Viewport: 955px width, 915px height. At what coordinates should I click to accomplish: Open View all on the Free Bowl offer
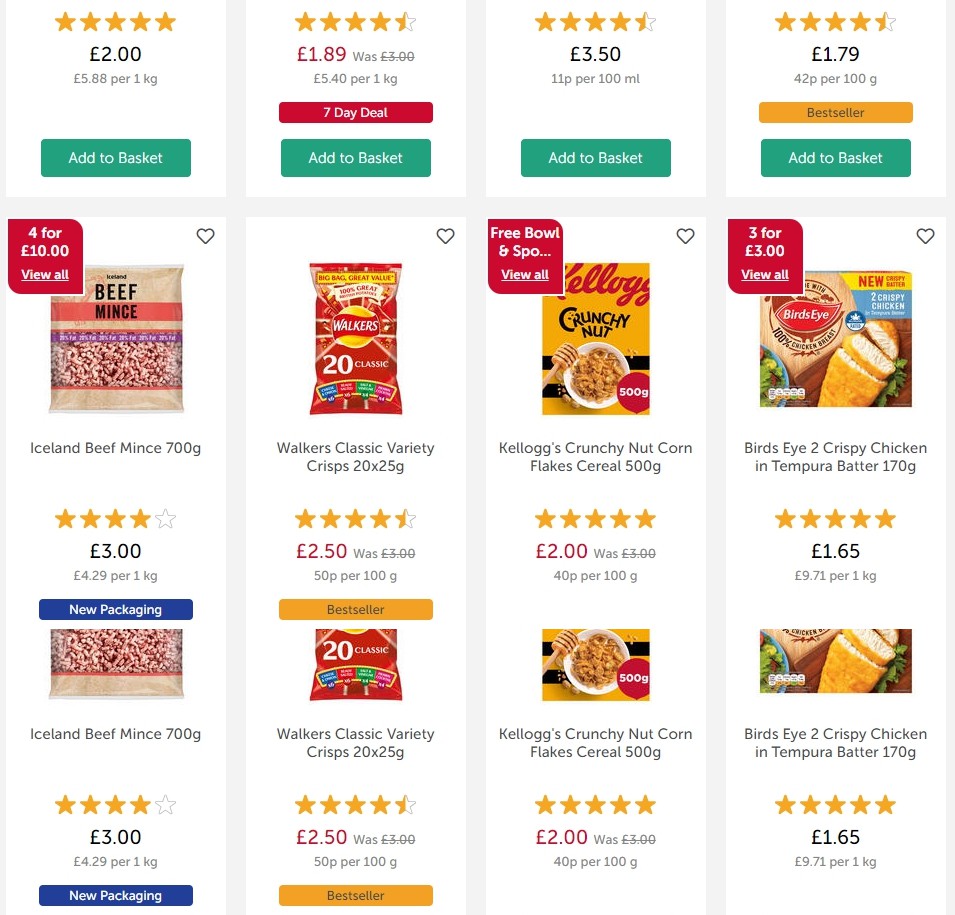click(524, 274)
